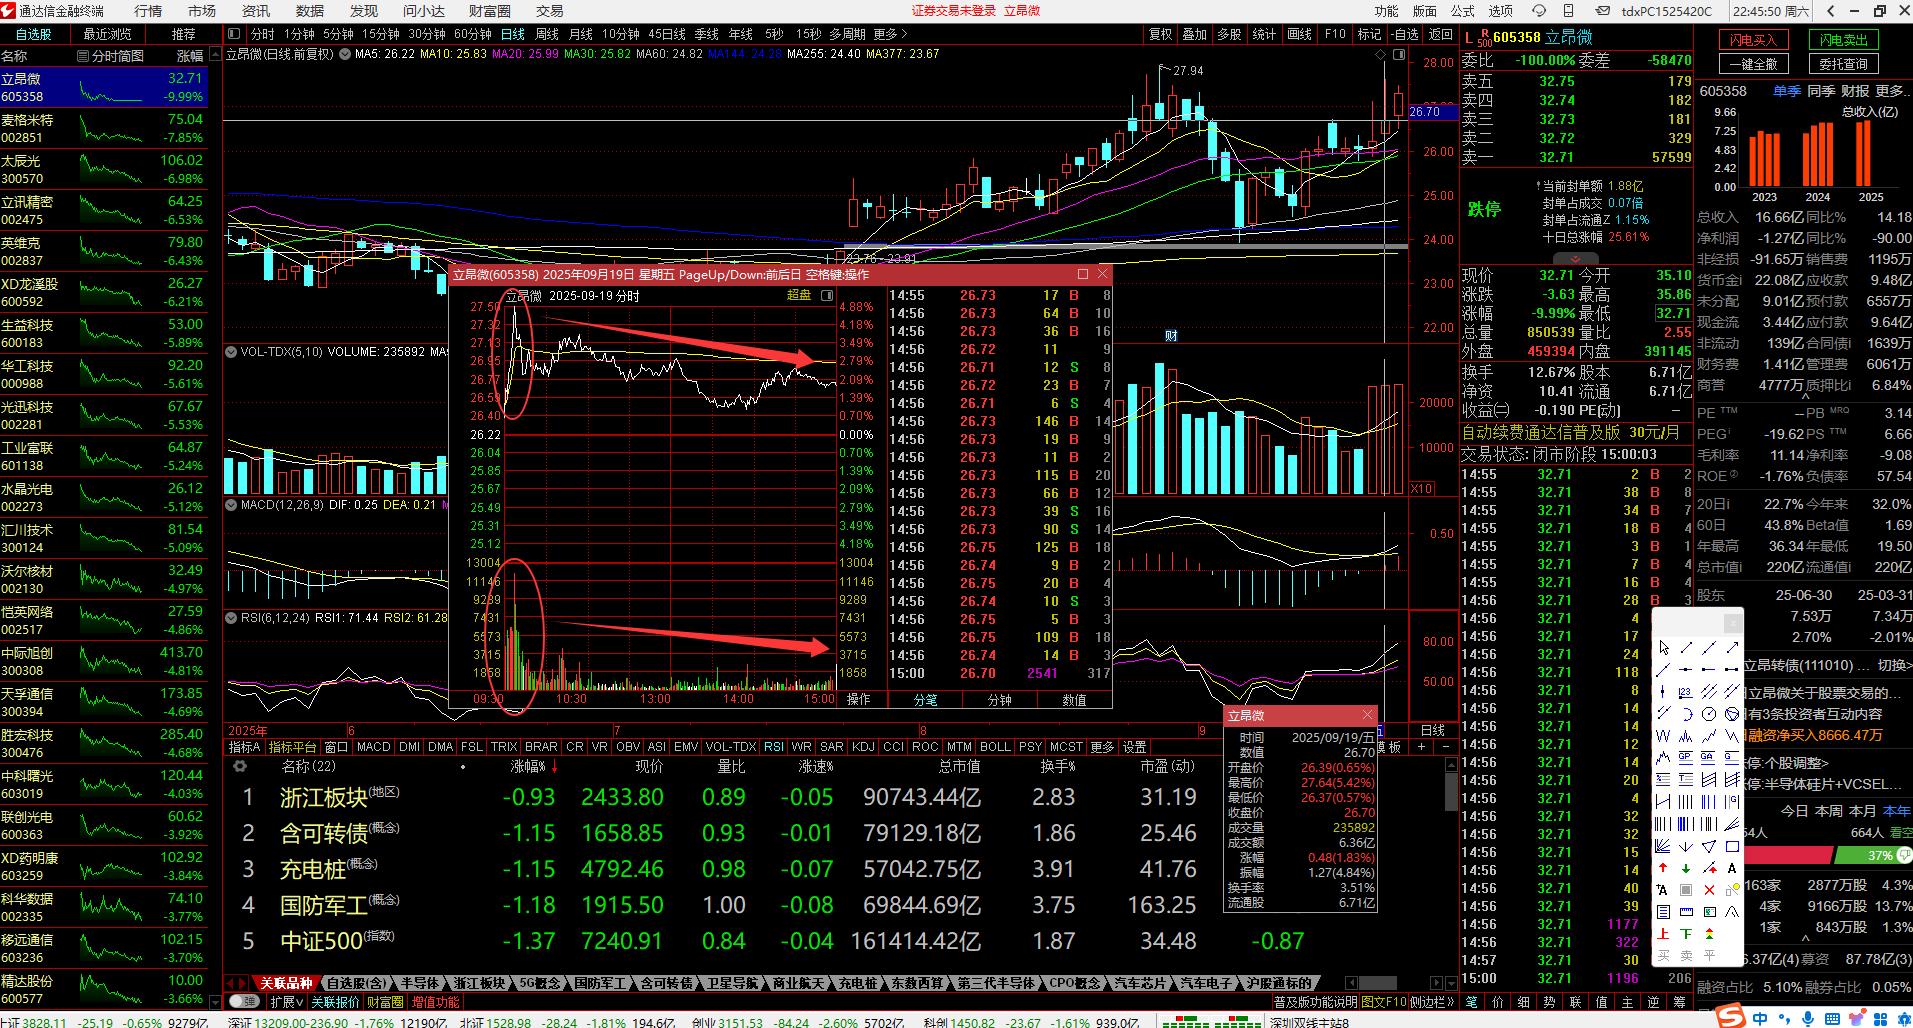1913x1028 pixels.
Task: Select the circle drawing tool in palette
Action: [x=1709, y=714]
